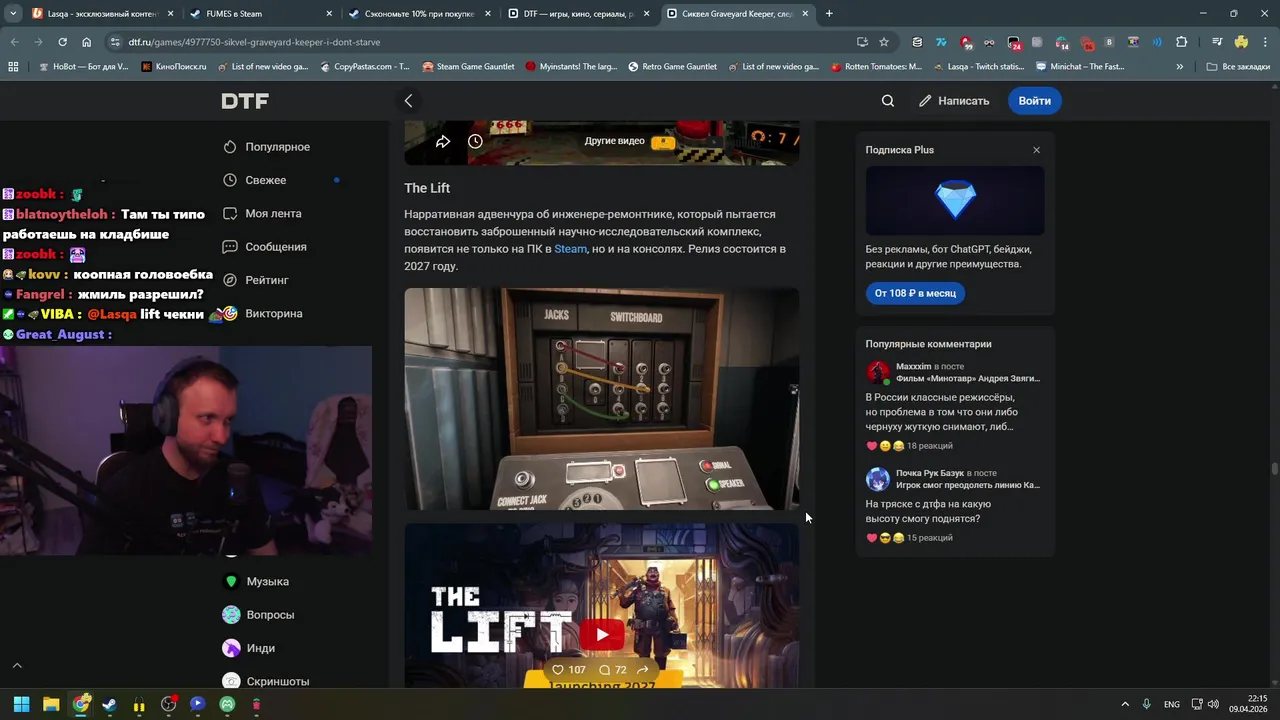Open the apps grid in bookmarks bar

[13, 67]
